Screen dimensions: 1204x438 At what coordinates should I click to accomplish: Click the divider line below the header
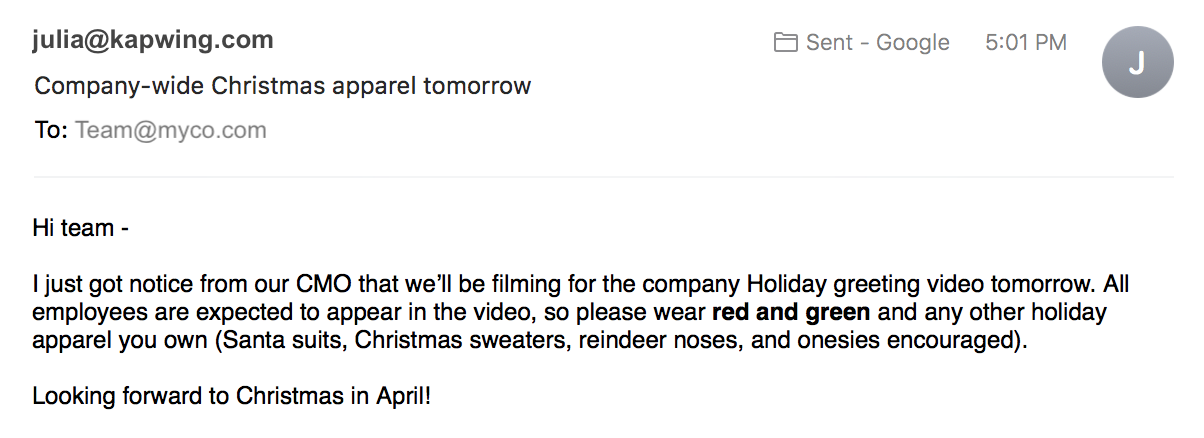coord(602,177)
